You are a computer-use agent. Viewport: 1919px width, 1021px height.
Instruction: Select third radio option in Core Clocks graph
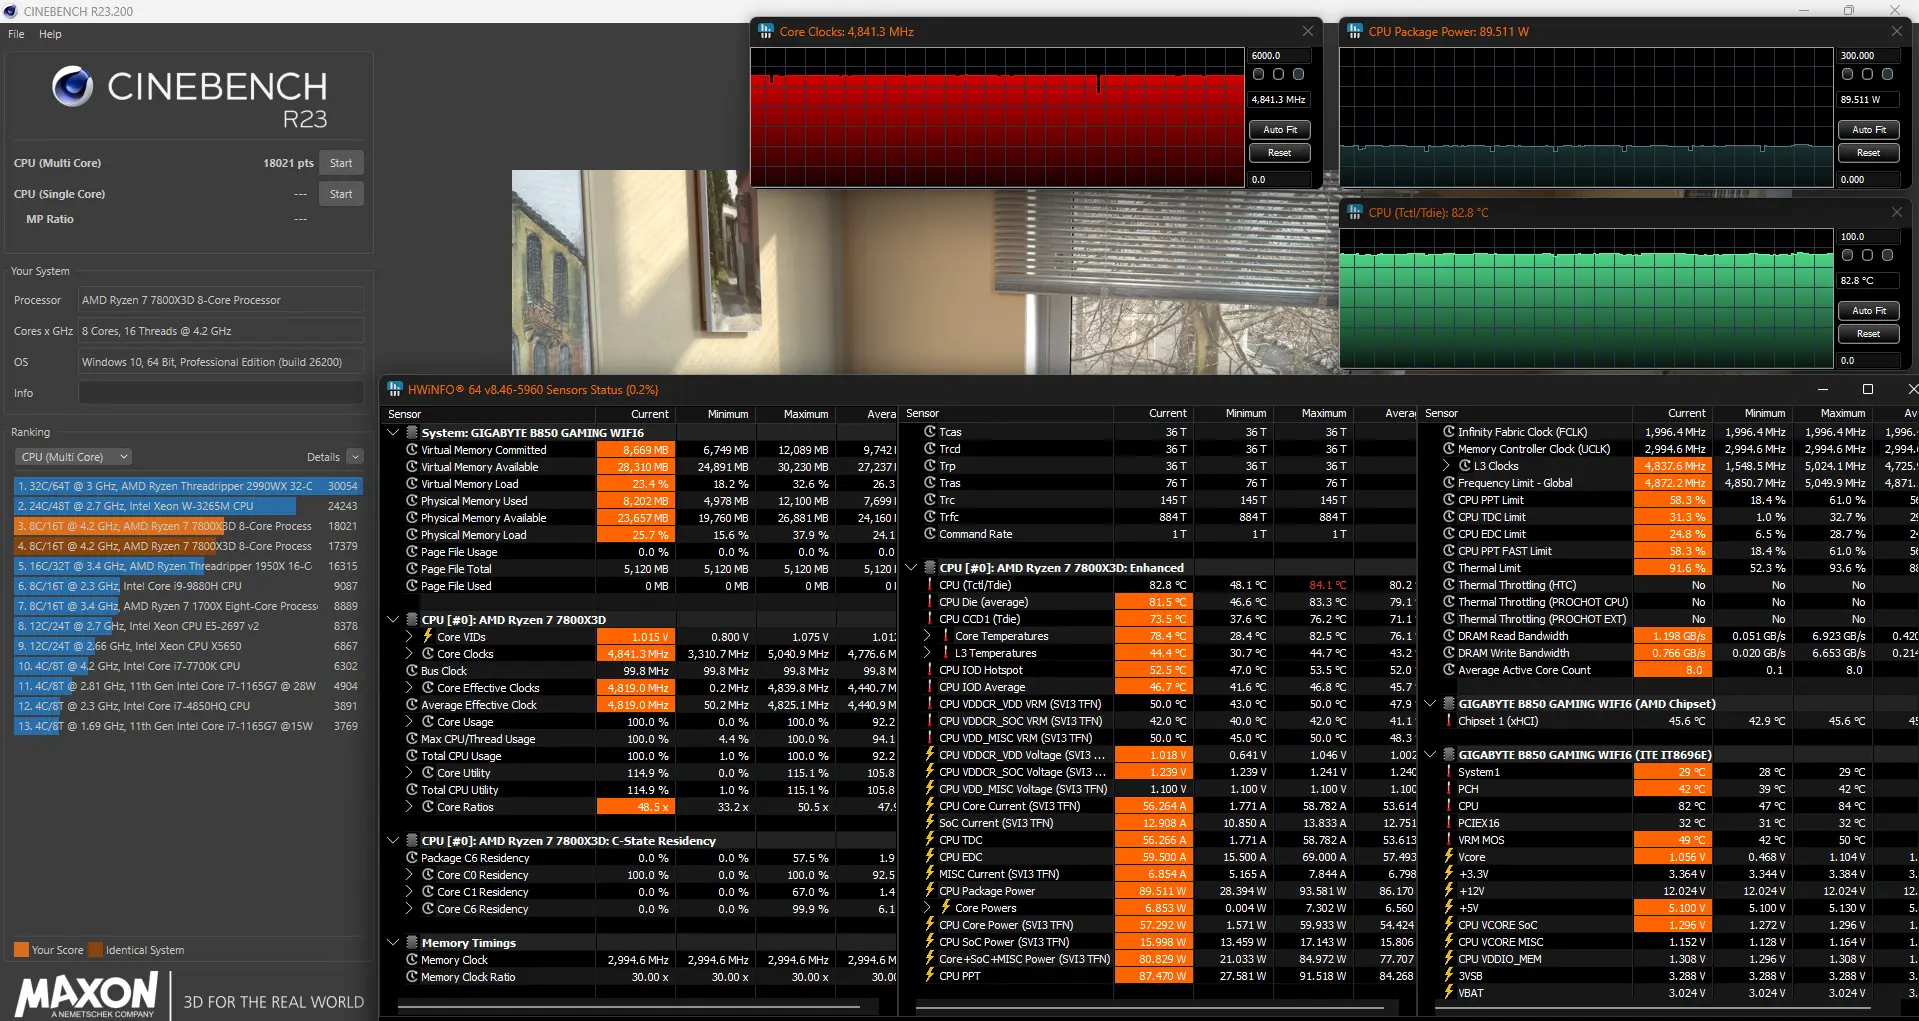1299,74
